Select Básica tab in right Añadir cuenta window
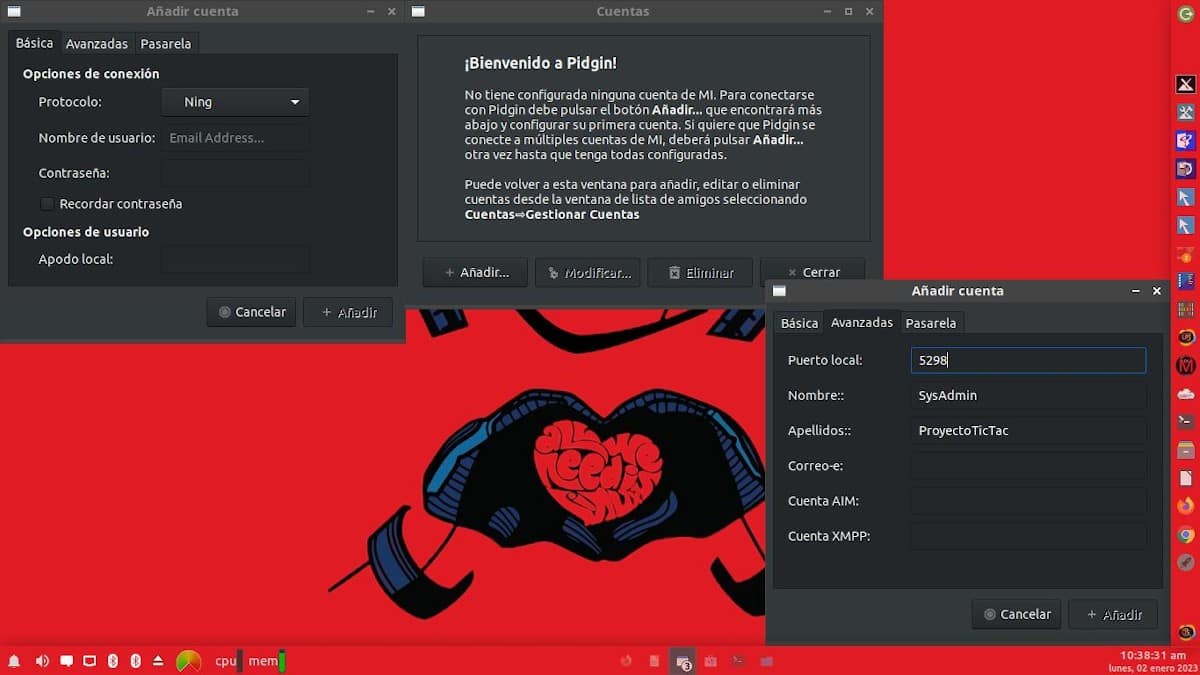This screenshot has width=1200, height=675. tap(799, 323)
